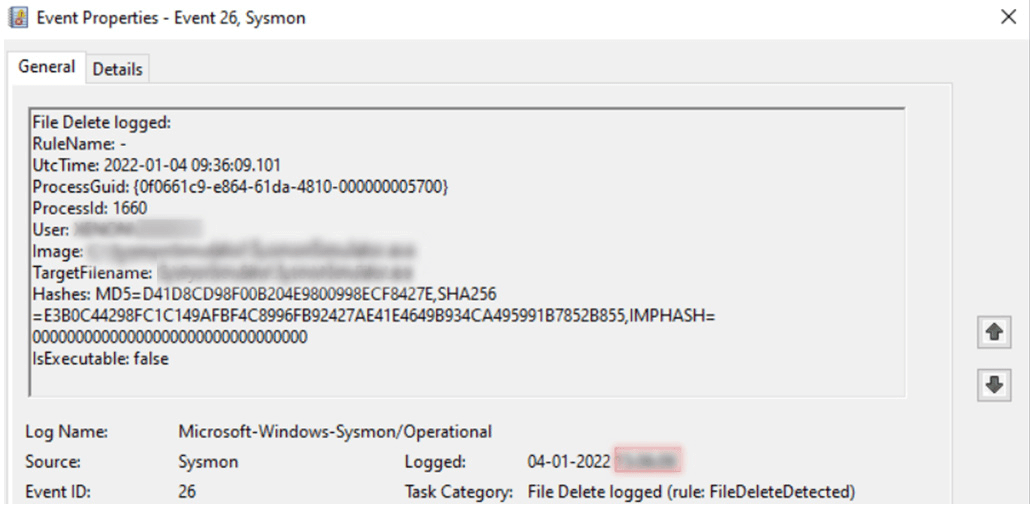This screenshot has width=1030, height=508.
Task: Click the Event ID value 26
Action: (187, 492)
